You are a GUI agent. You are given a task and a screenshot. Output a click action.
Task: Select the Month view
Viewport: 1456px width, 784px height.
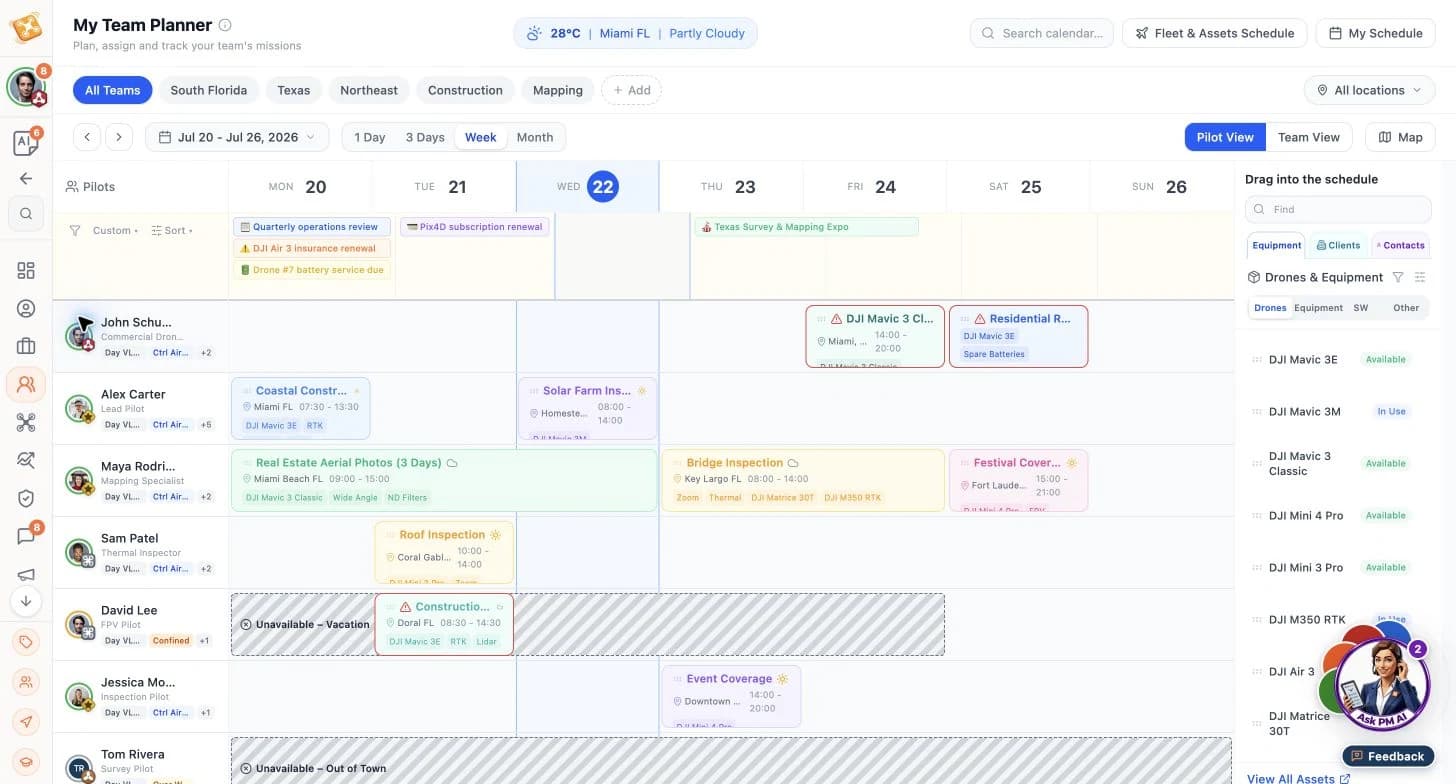pyautogui.click(x=535, y=137)
